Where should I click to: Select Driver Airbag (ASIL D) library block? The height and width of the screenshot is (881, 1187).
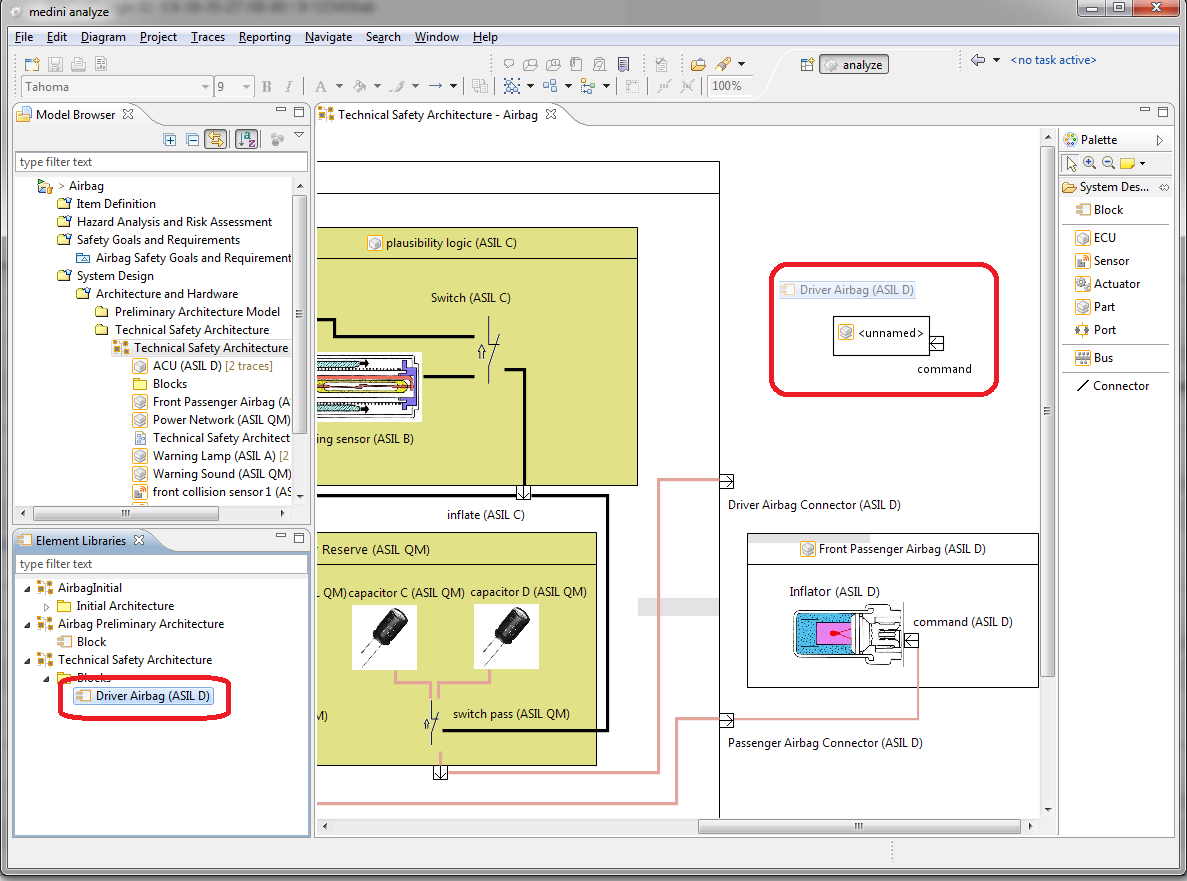point(152,696)
